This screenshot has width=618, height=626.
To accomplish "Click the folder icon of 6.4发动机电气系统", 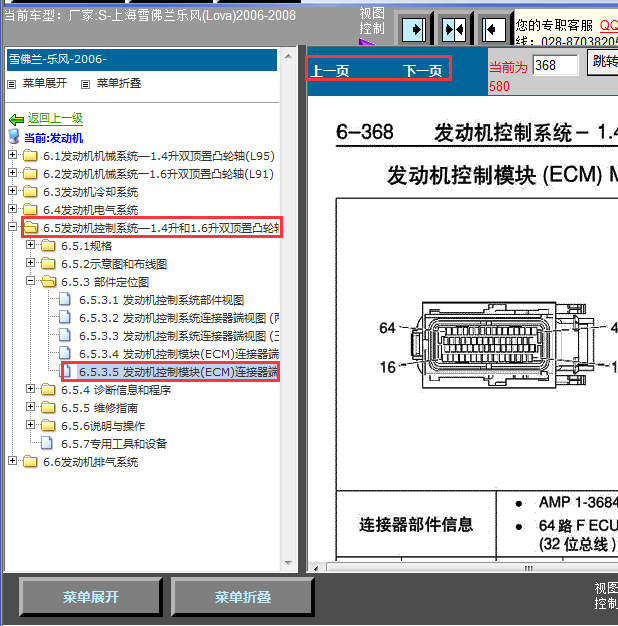I will click(30, 210).
